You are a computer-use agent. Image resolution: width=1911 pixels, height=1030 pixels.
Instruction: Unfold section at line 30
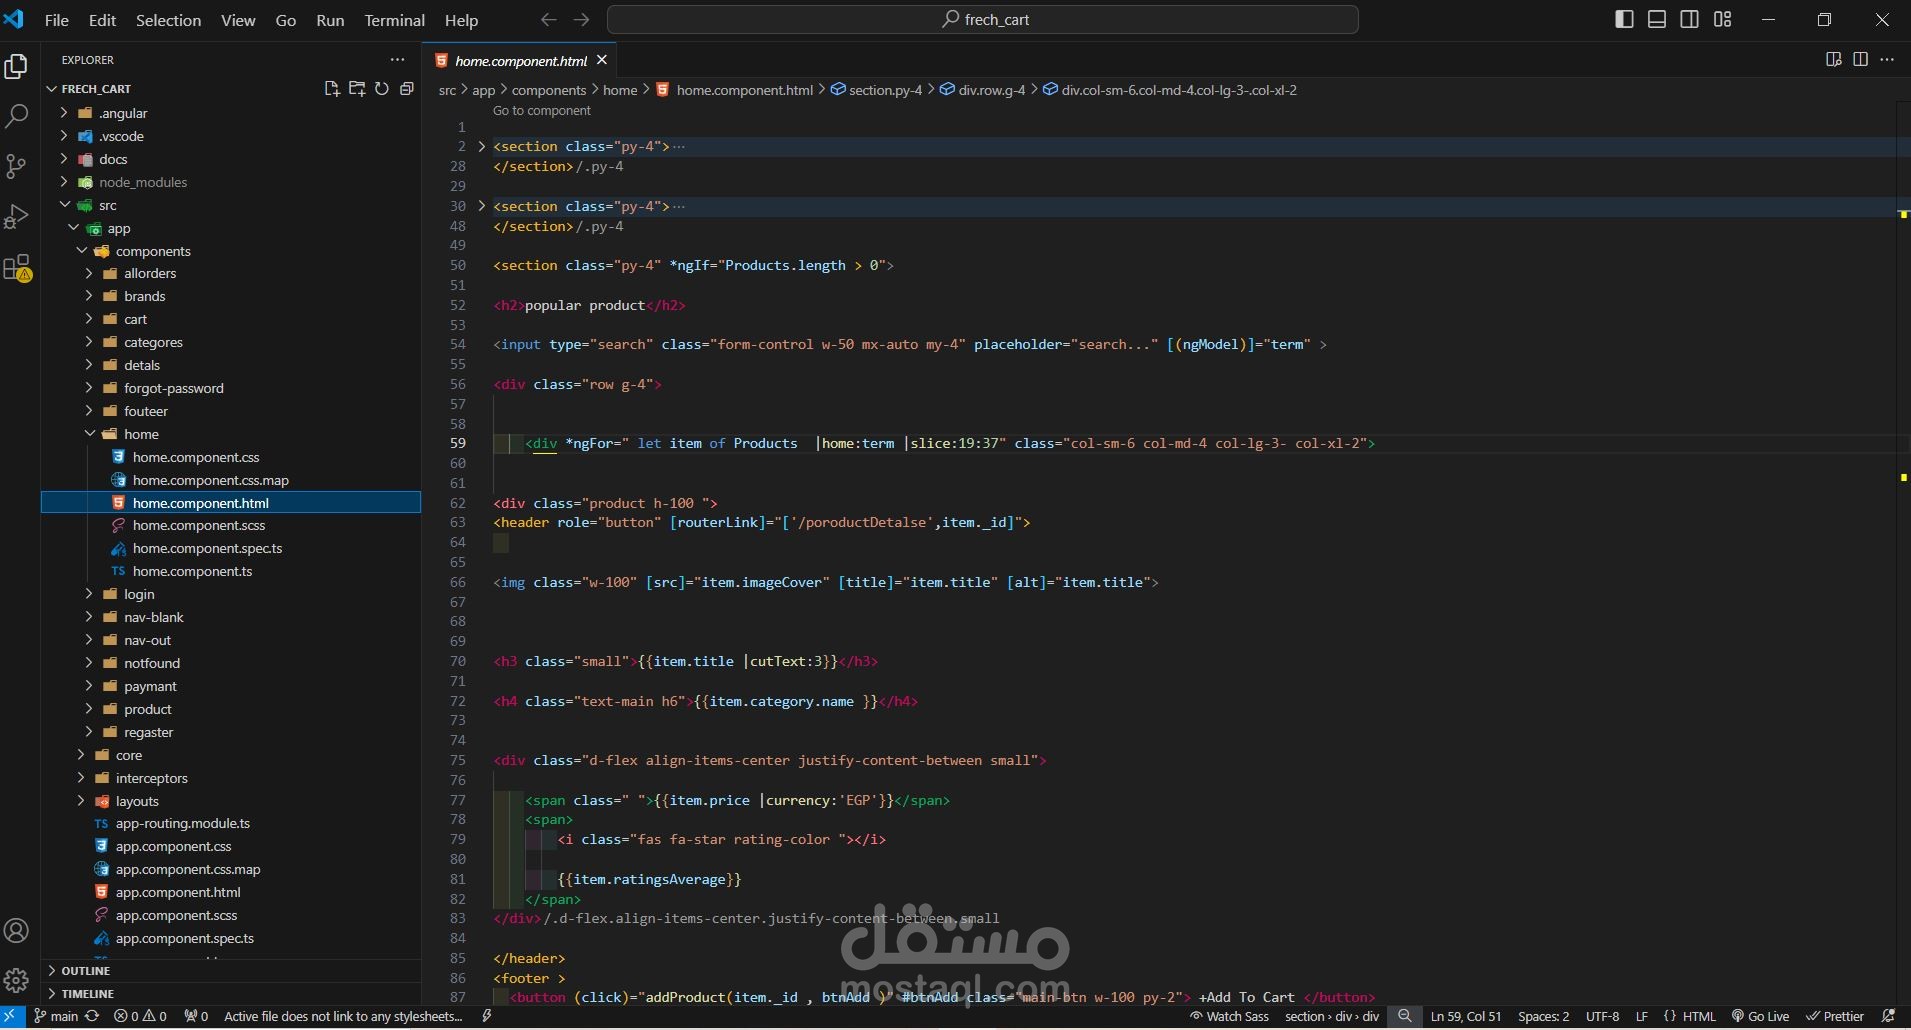481,206
